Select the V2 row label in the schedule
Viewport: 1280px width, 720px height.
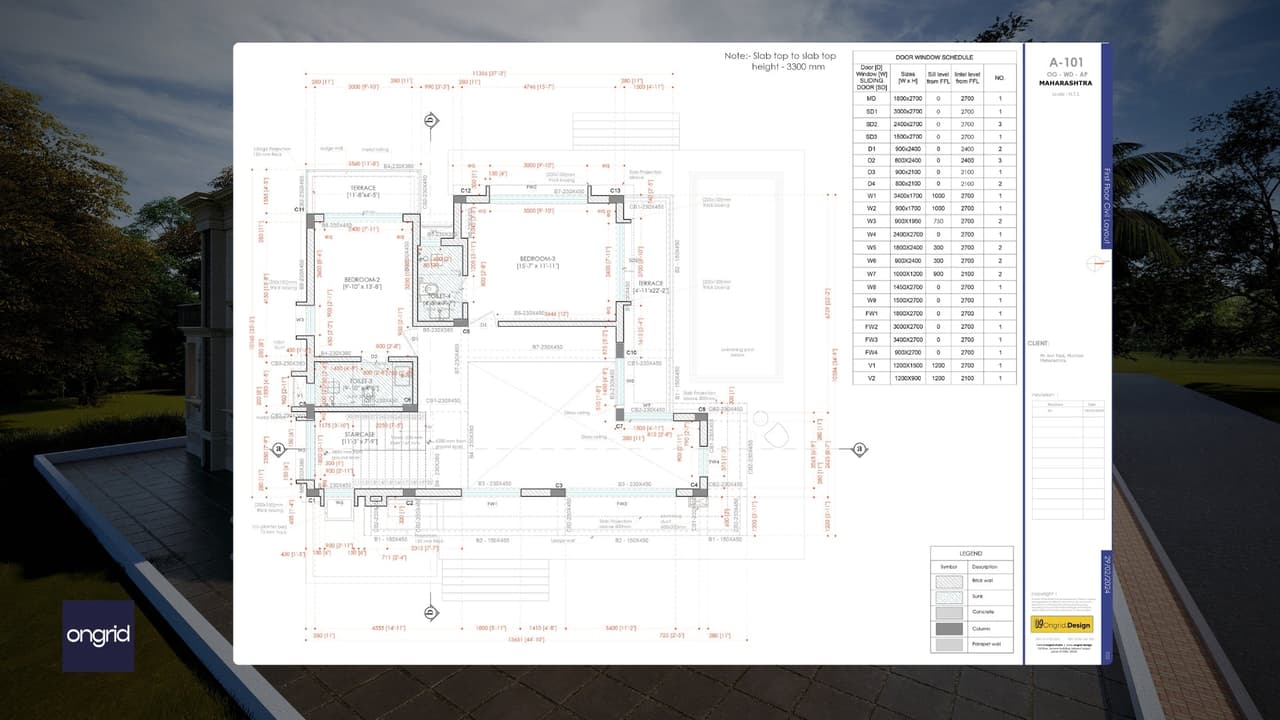(x=871, y=379)
